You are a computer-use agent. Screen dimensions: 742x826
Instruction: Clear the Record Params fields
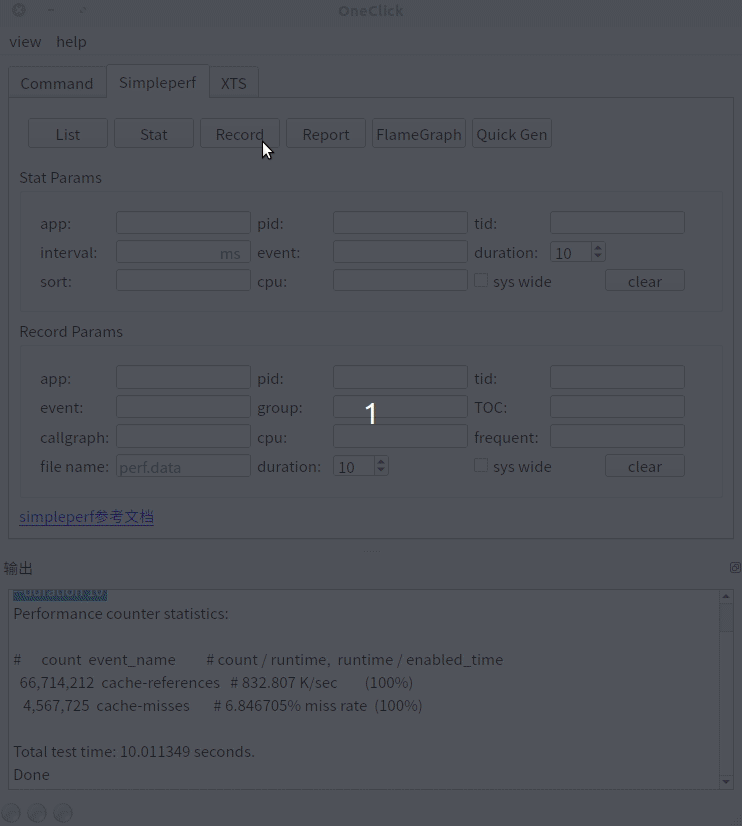(x=644, y=465)
